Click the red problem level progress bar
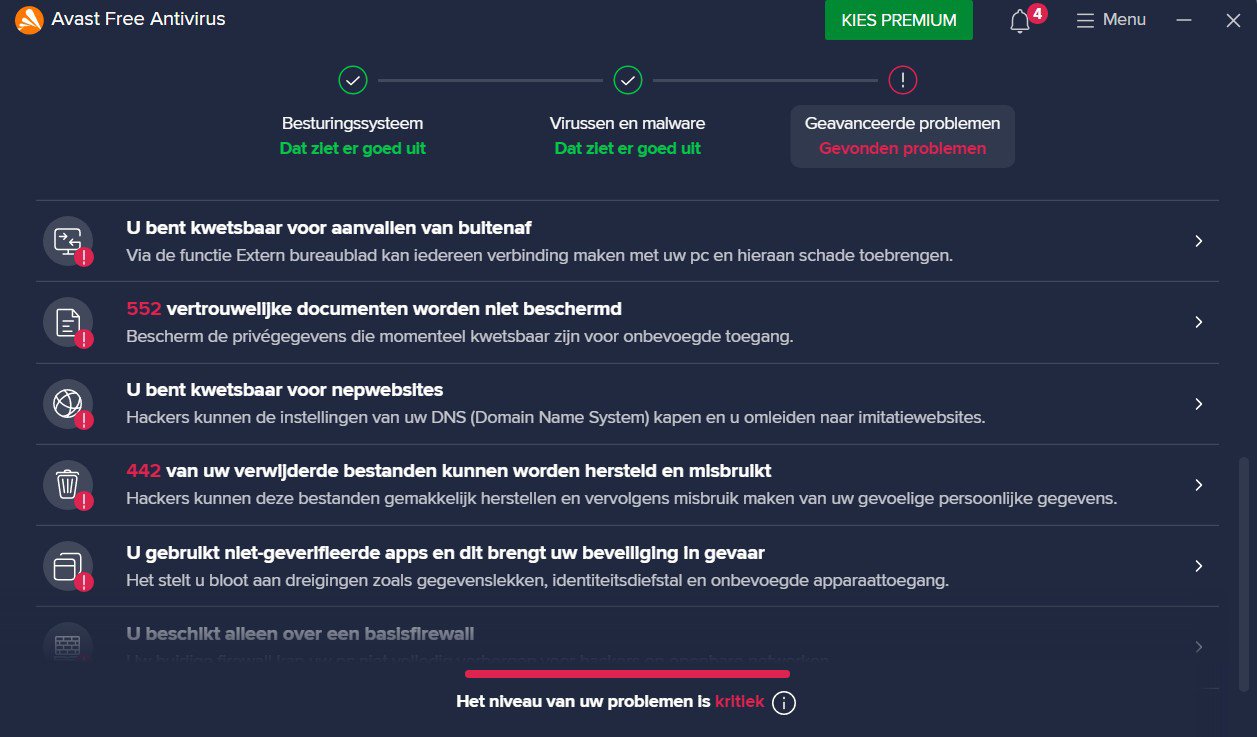 (x=627, y=674)
